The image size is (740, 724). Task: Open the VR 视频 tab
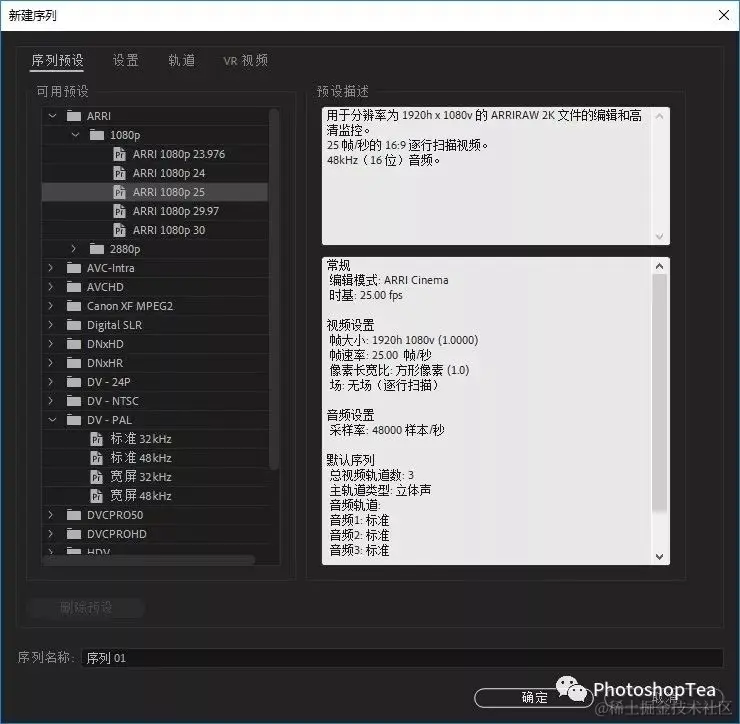coord(245,60)
